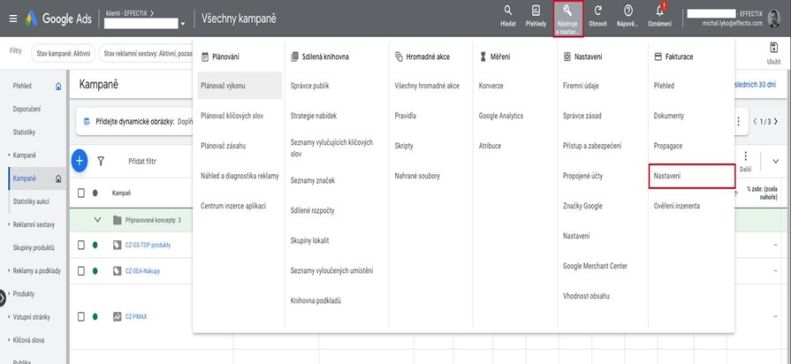Select Plánovač výkonu menu item
791x364 pixels.
click(240, 86)
